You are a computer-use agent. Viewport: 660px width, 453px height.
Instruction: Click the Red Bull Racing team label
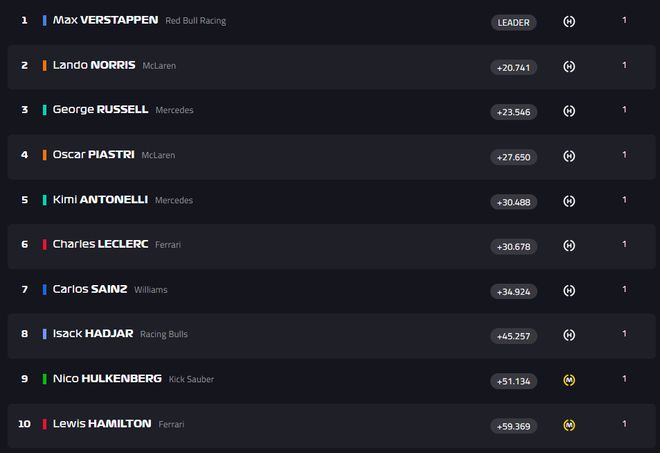(x=194, y=21)
